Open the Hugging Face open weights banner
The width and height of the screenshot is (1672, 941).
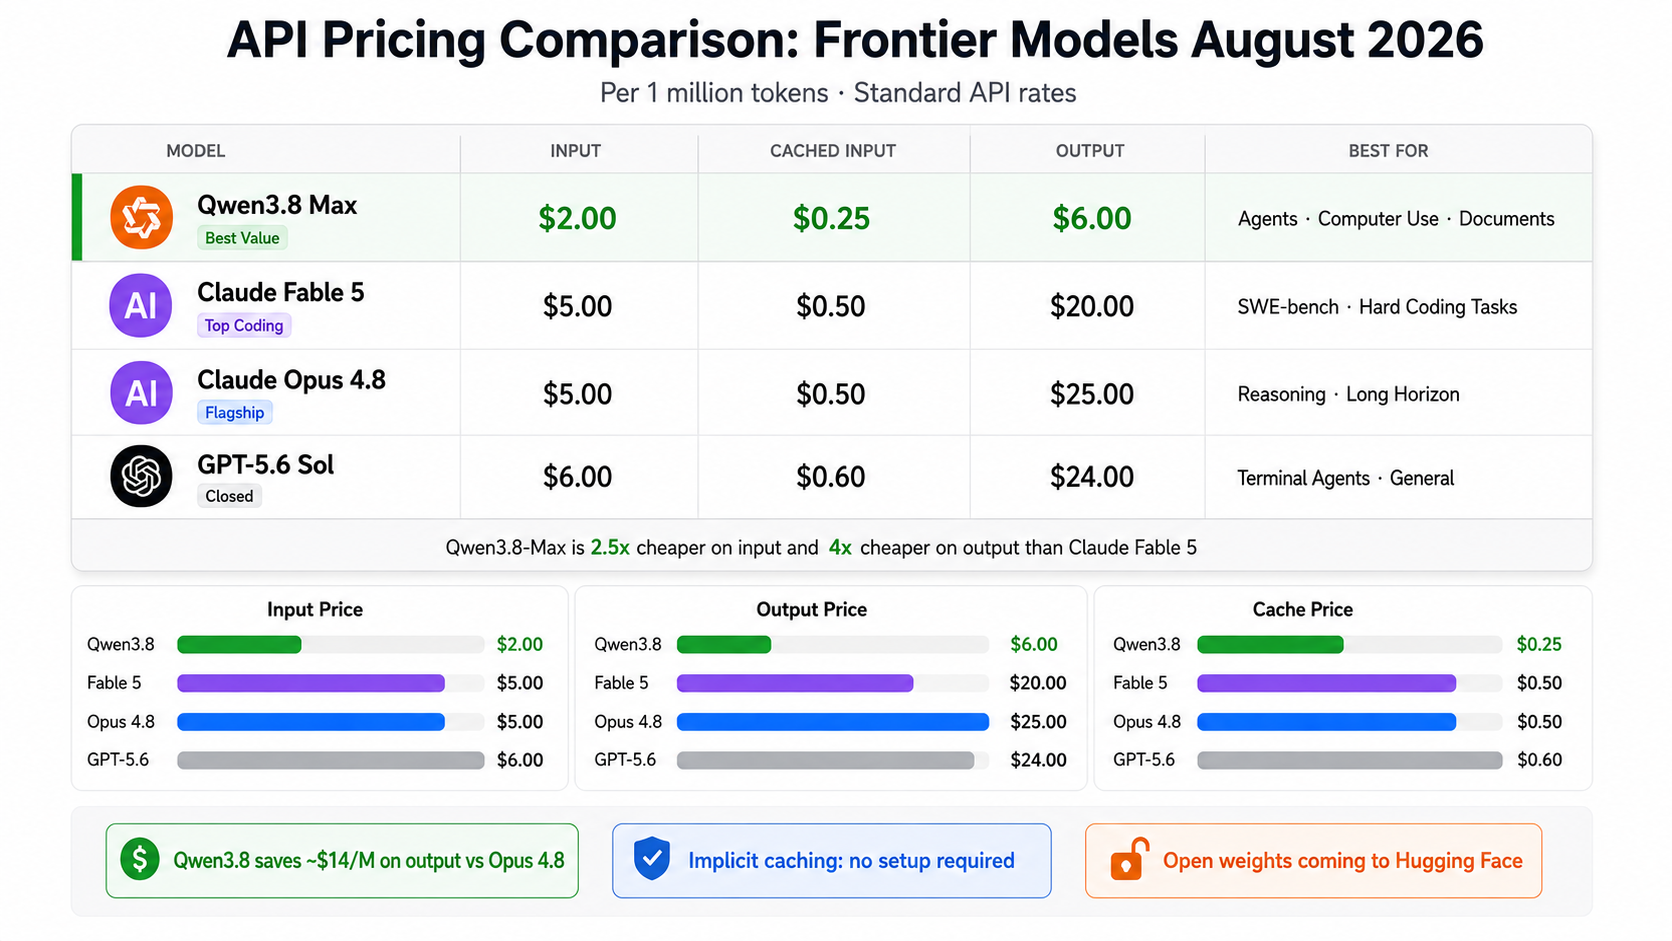(1313, 860)
